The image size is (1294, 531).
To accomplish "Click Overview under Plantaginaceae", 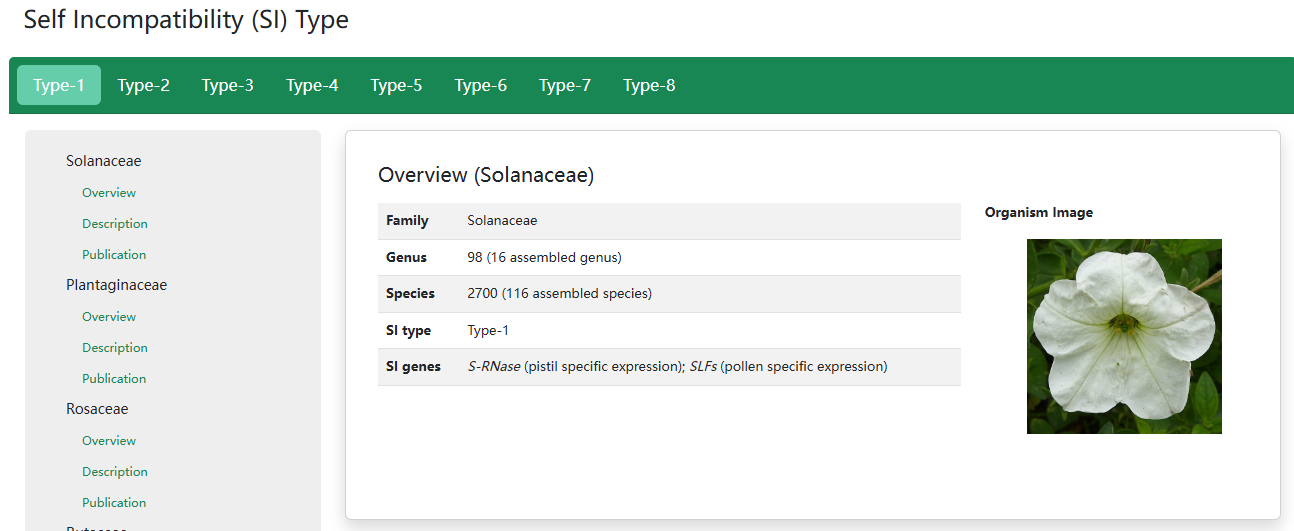I will click(109, 317).
